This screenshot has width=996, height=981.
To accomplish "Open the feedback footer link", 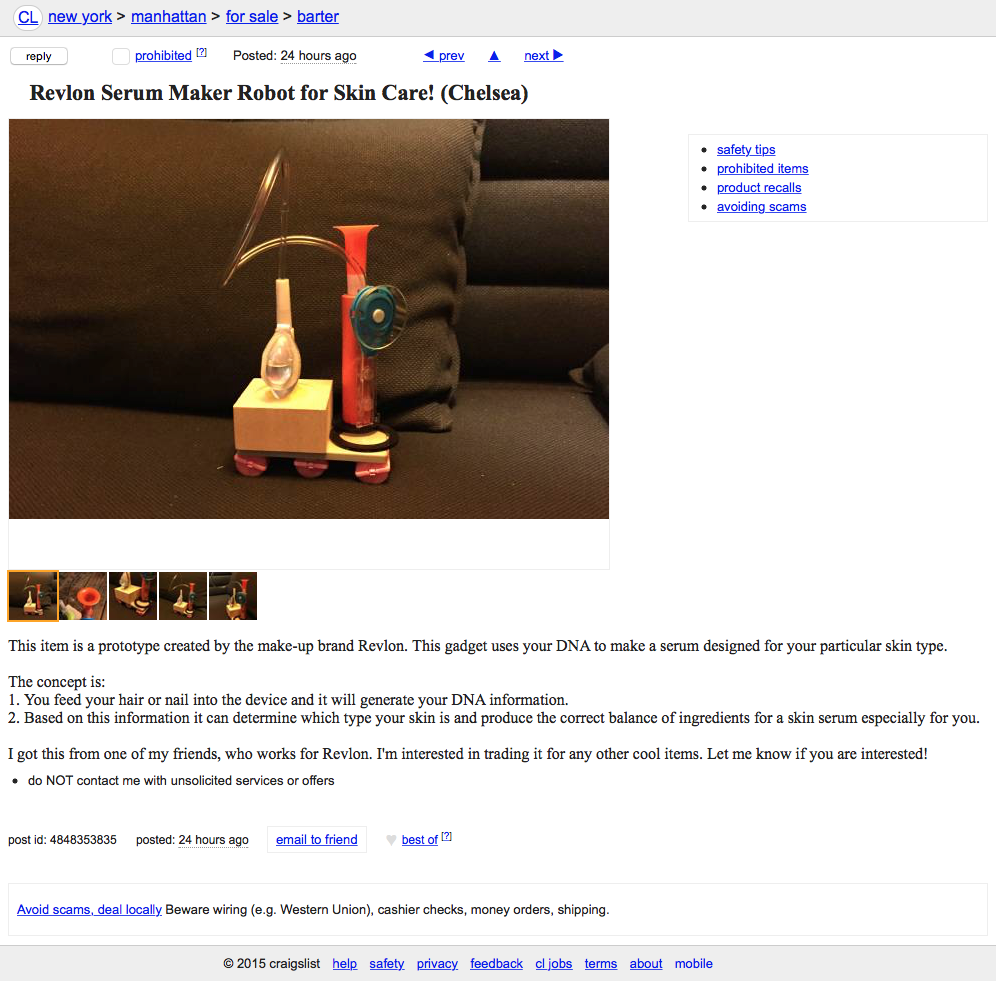I will point(496,963).
